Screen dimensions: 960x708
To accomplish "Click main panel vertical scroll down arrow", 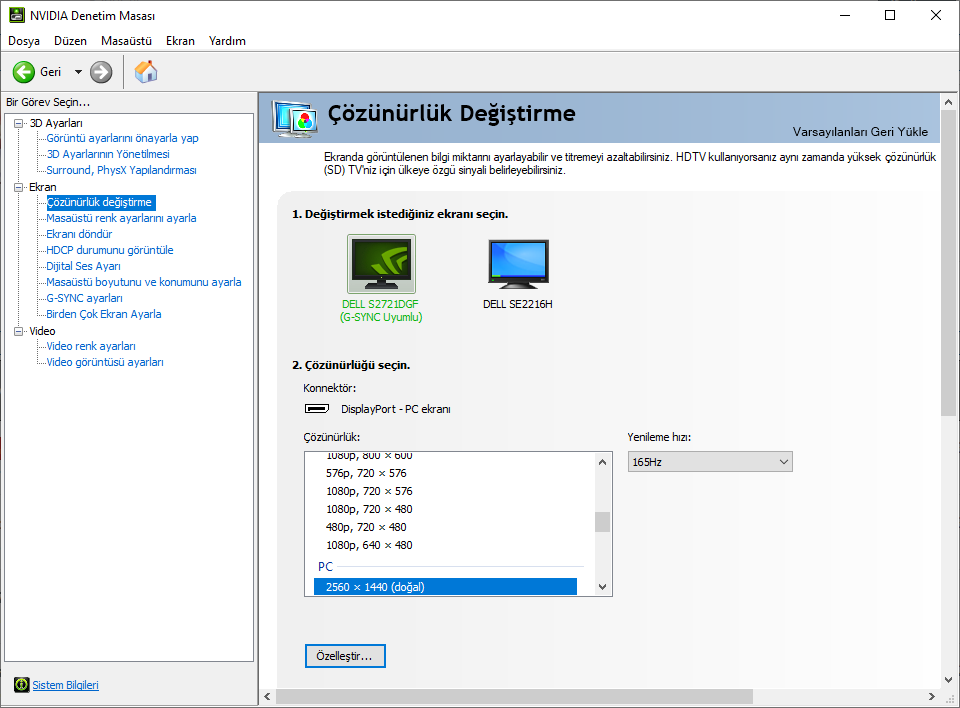I will pyautogui.click(x=948, y=679).
